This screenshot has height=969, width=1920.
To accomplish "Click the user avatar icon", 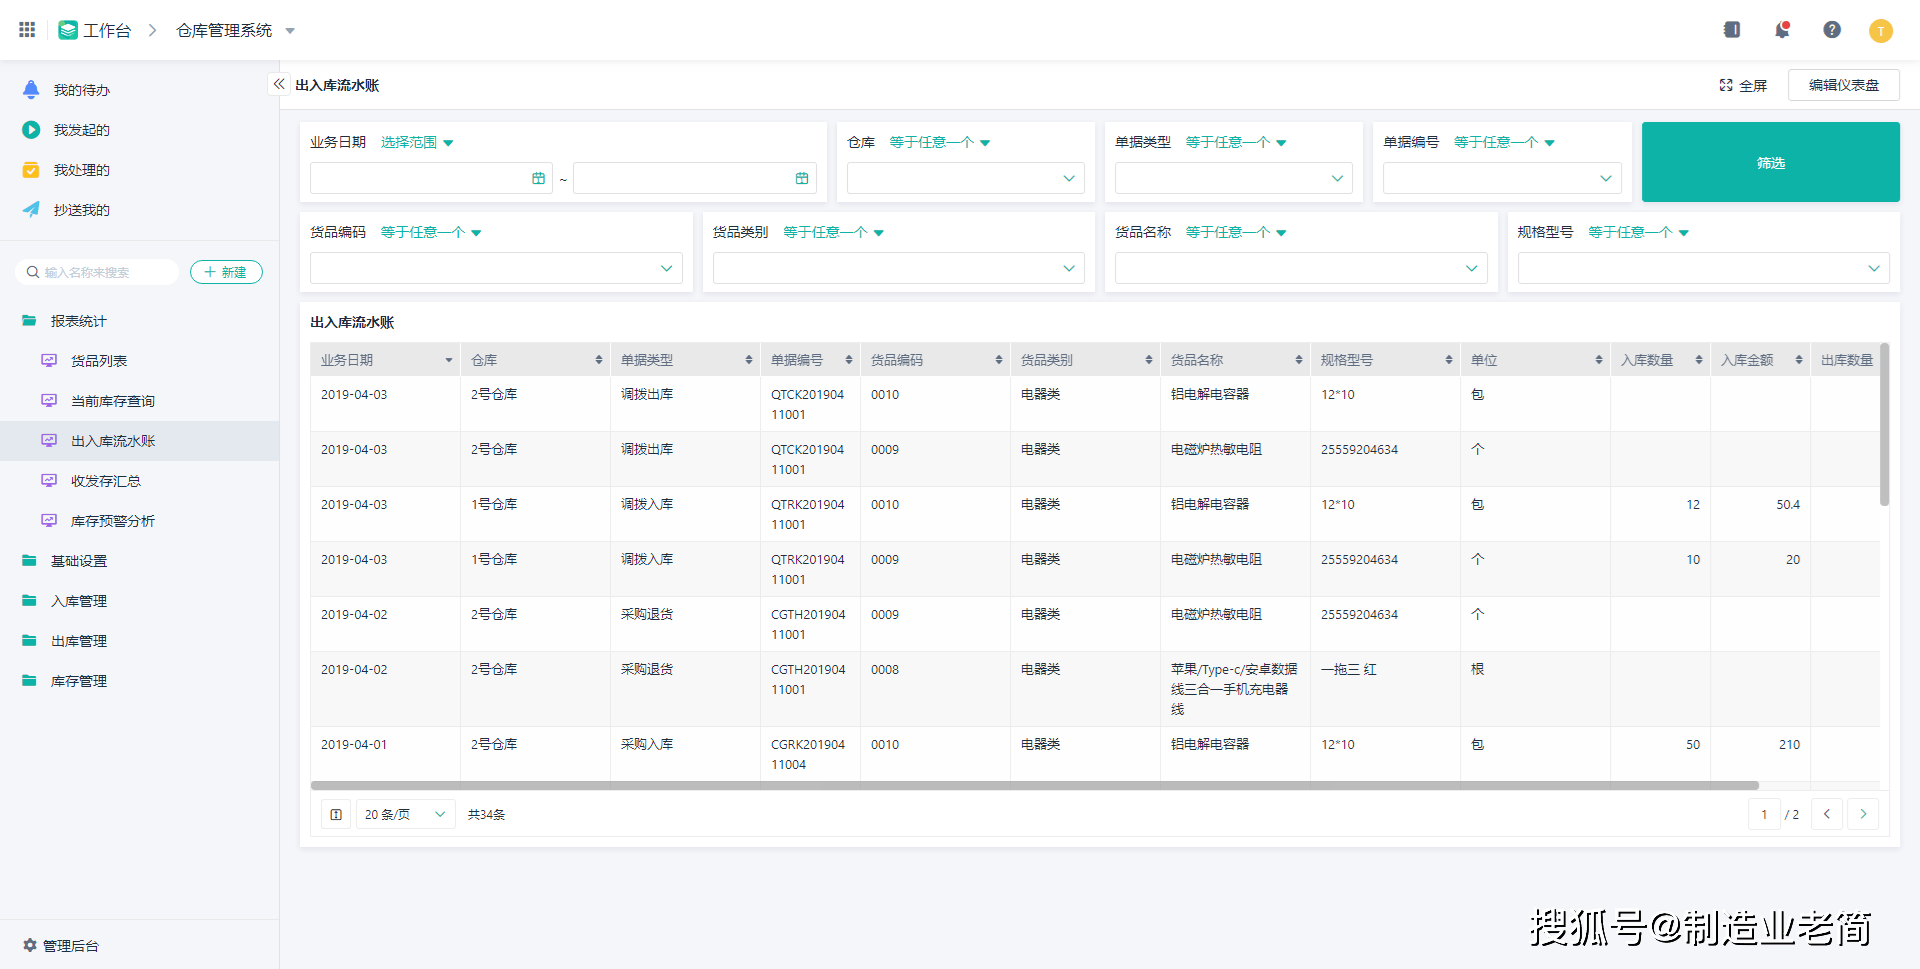I will pyautogui.click(x=1880, y=31).
